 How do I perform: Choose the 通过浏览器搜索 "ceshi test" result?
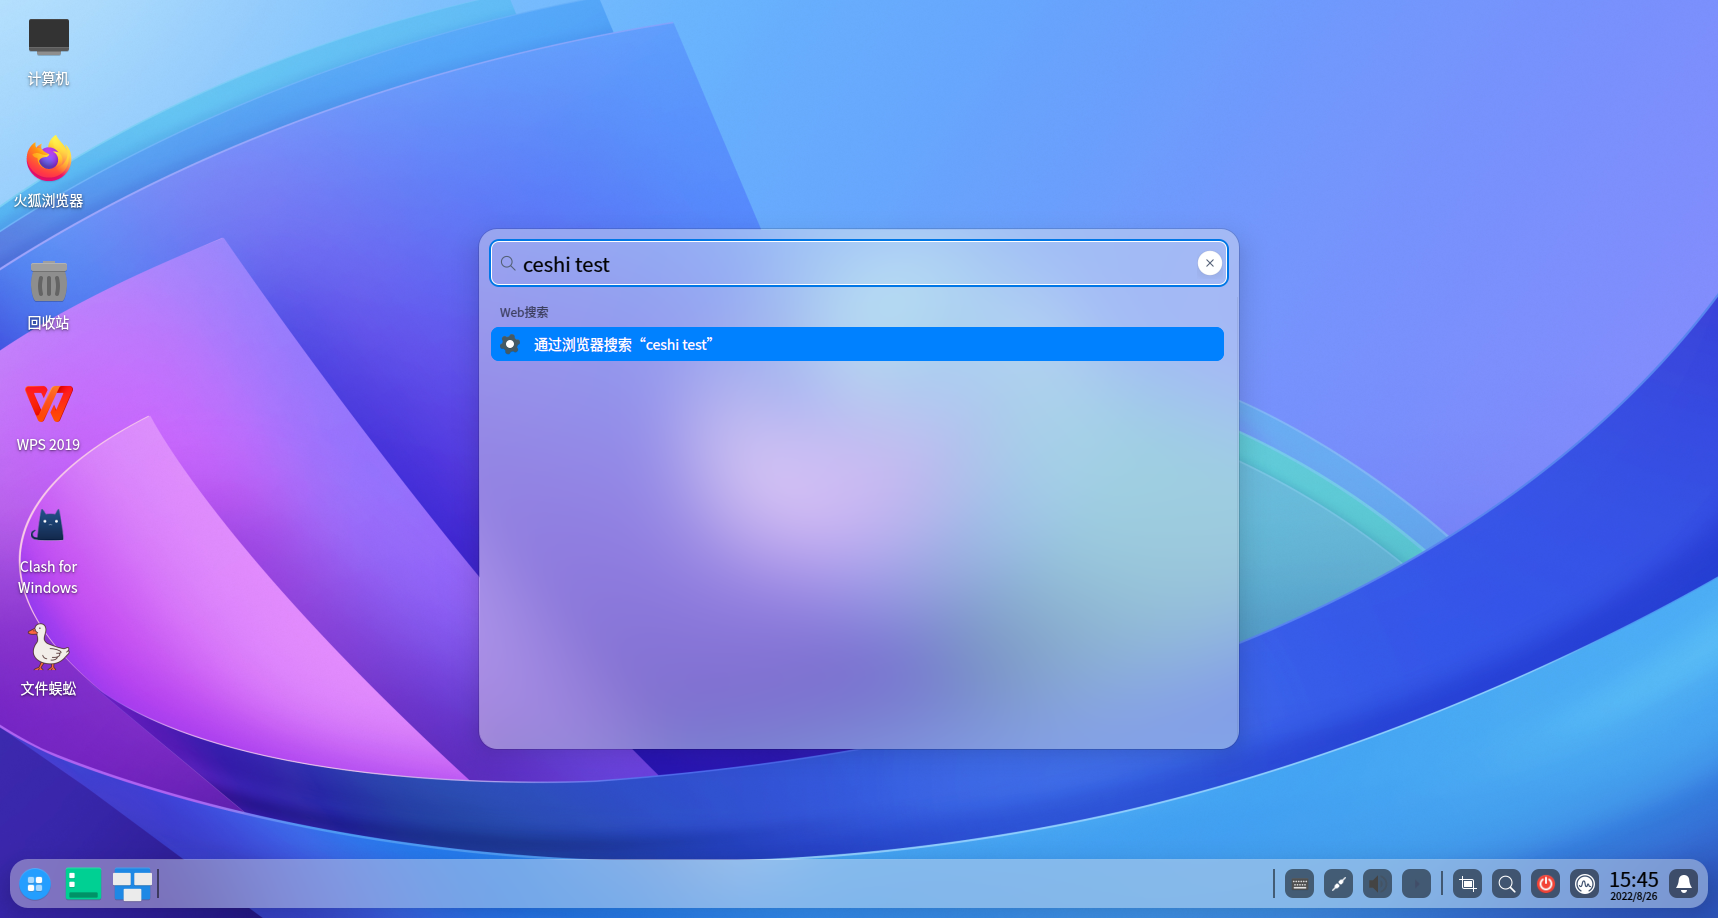coord(857,344)
